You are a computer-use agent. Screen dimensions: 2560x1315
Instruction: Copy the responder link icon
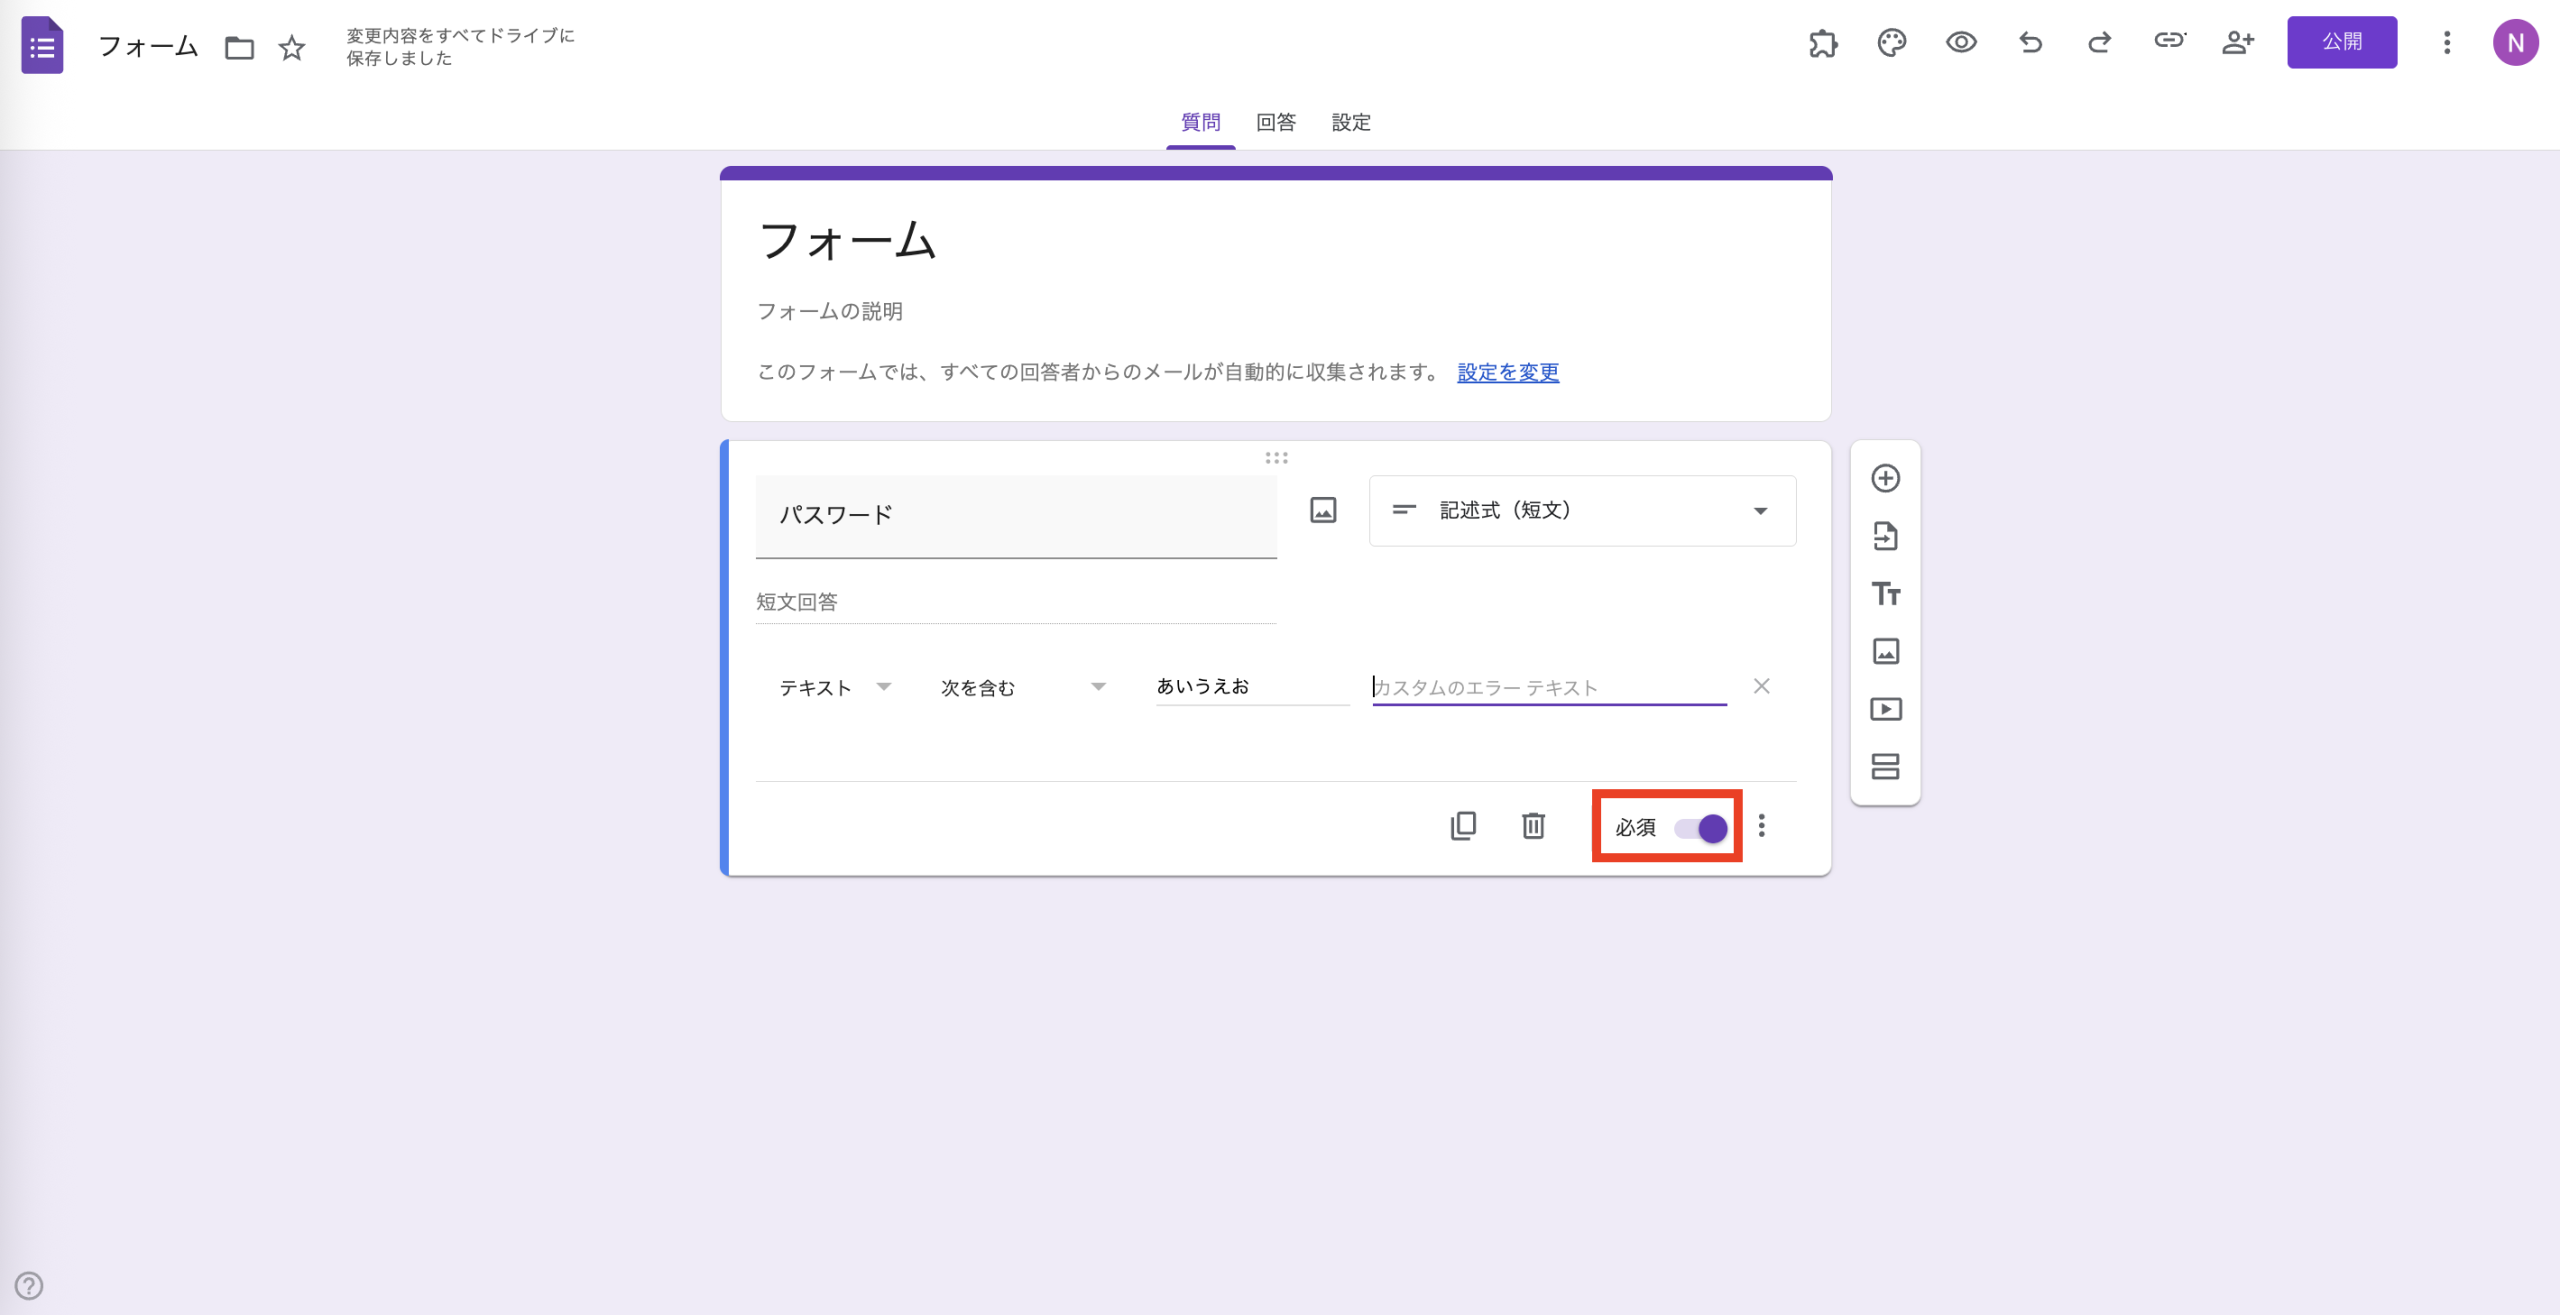2169,43
